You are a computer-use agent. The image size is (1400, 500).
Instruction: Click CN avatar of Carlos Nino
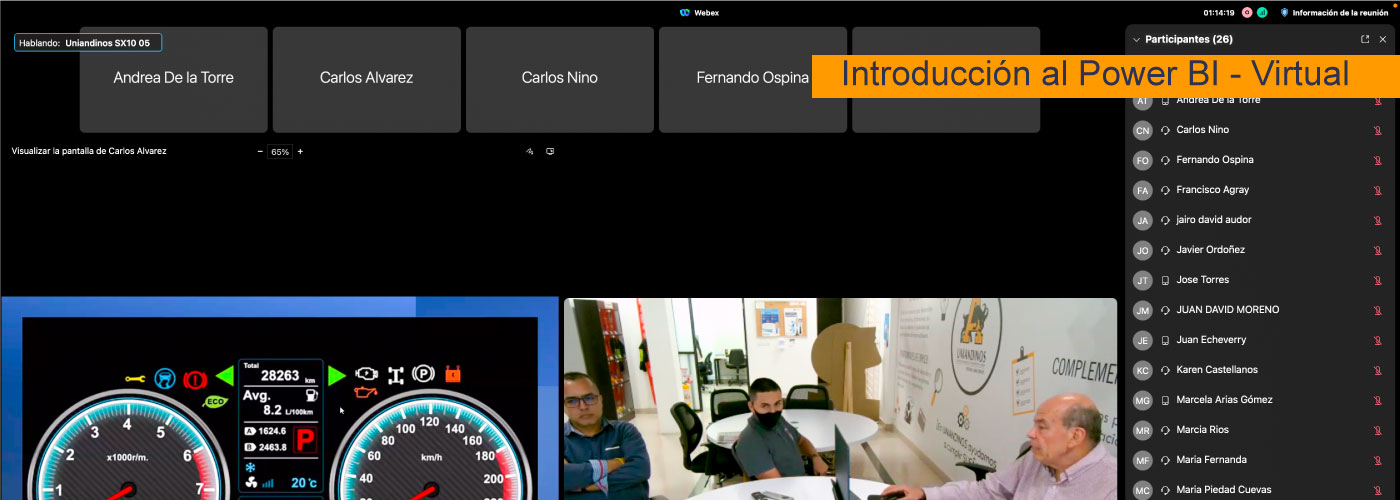(1143, 130)
